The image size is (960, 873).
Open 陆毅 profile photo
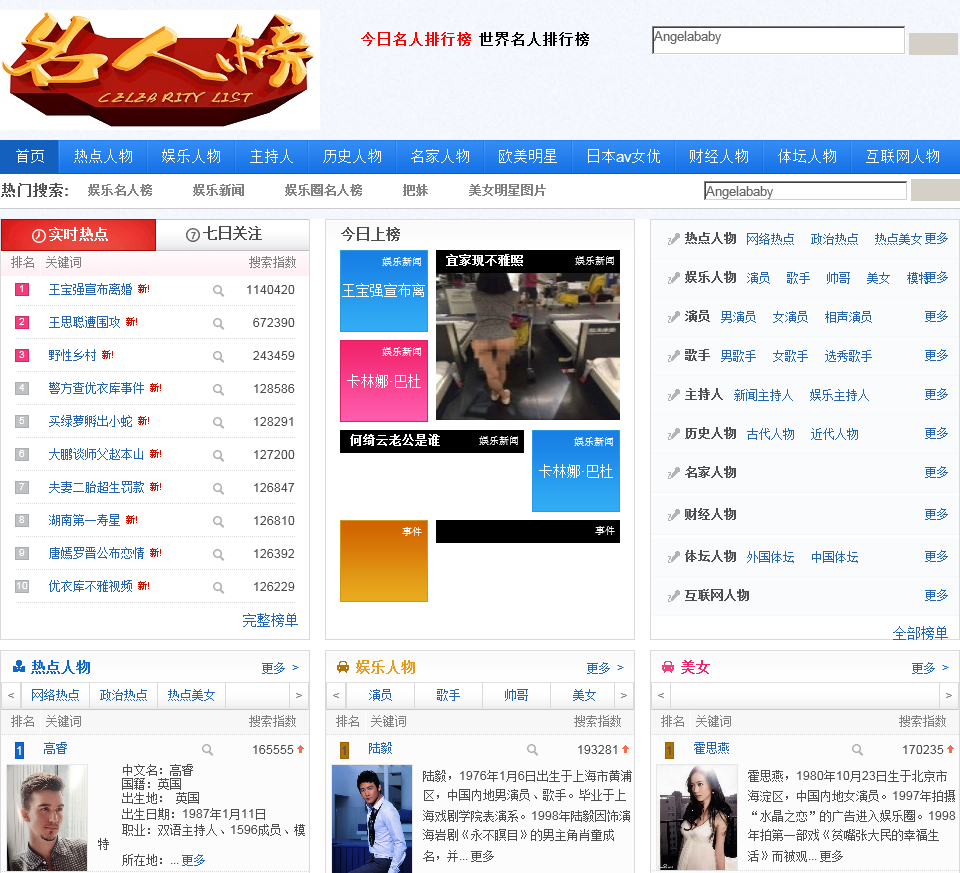pyautogui.click(x=372, y=819)
